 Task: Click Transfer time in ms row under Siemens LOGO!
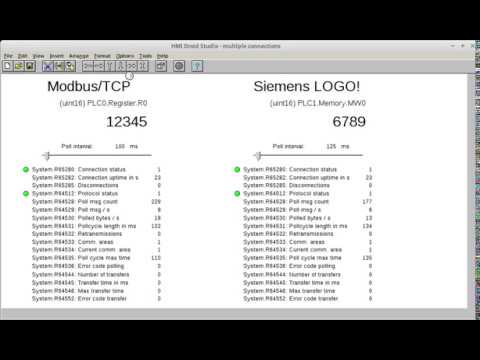[x=308, y=282]
